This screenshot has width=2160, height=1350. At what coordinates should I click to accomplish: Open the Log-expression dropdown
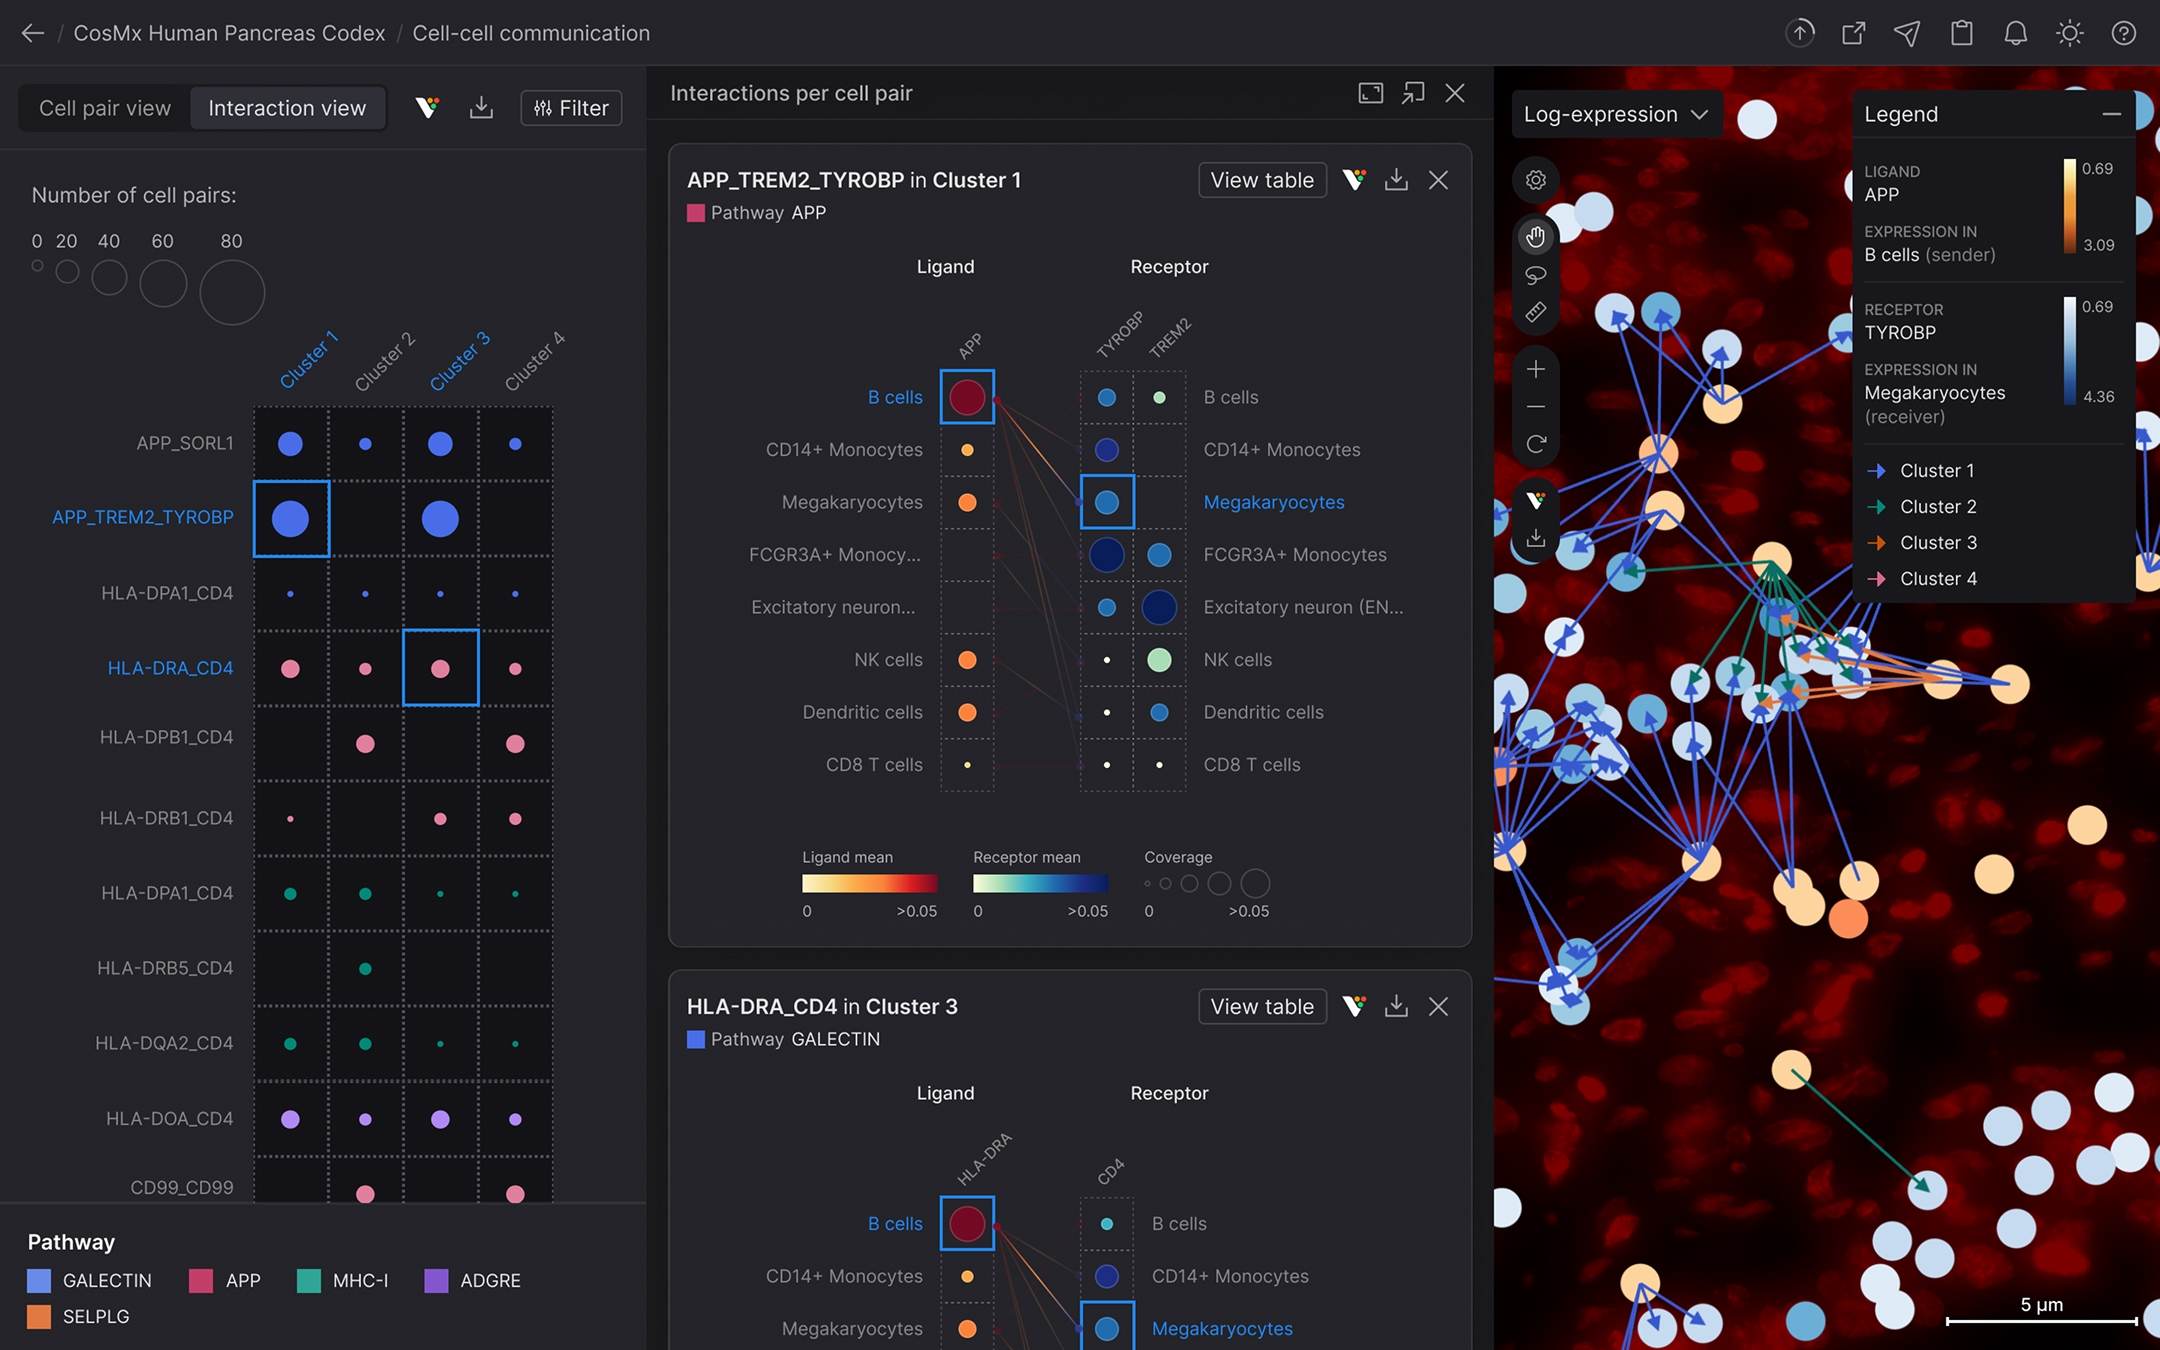point(1614,114)
